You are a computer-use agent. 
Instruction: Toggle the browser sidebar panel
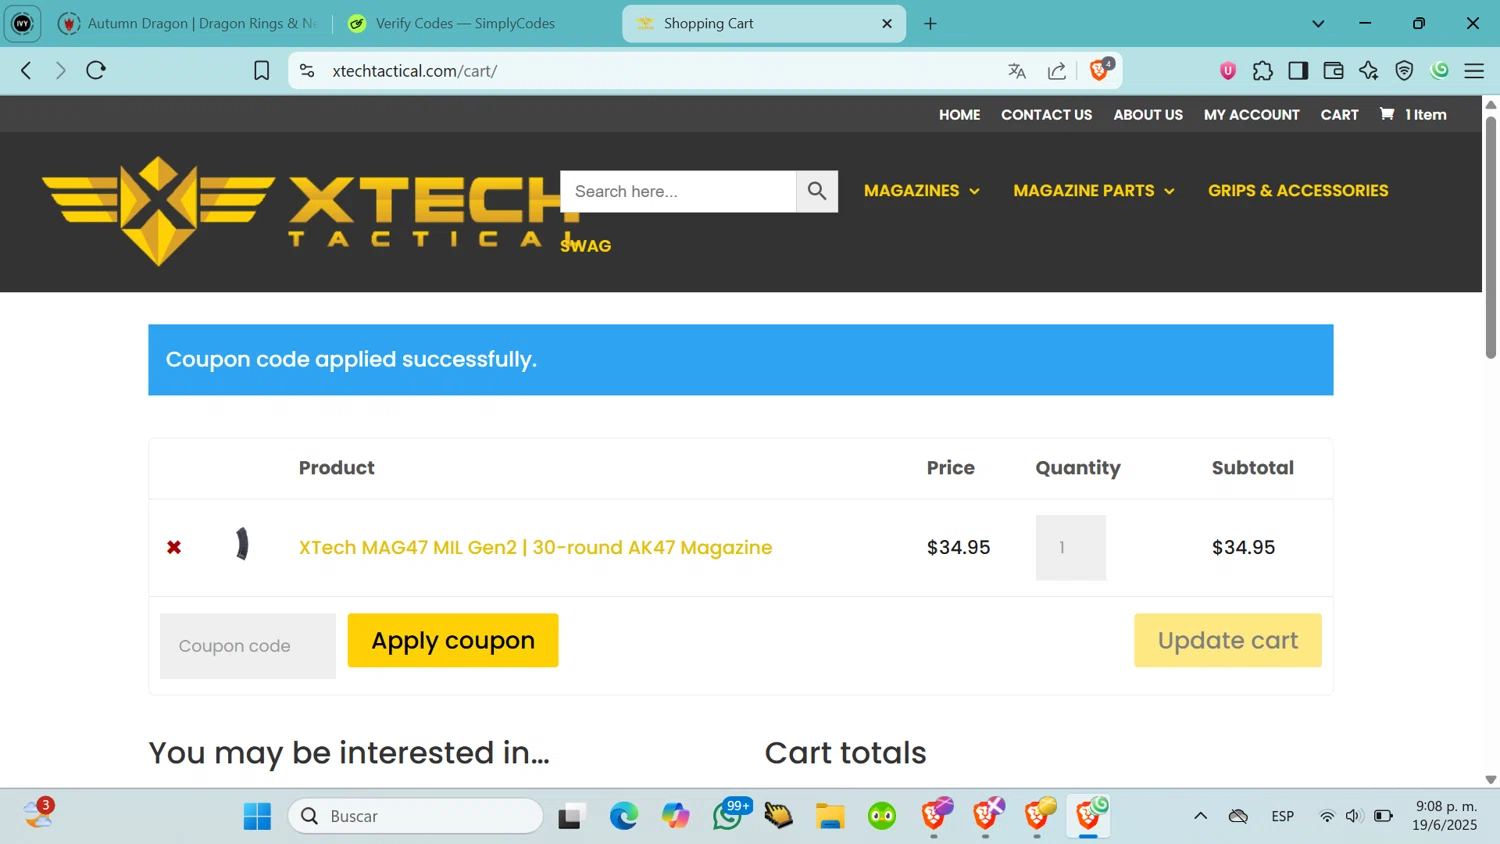pos(1298,70)
